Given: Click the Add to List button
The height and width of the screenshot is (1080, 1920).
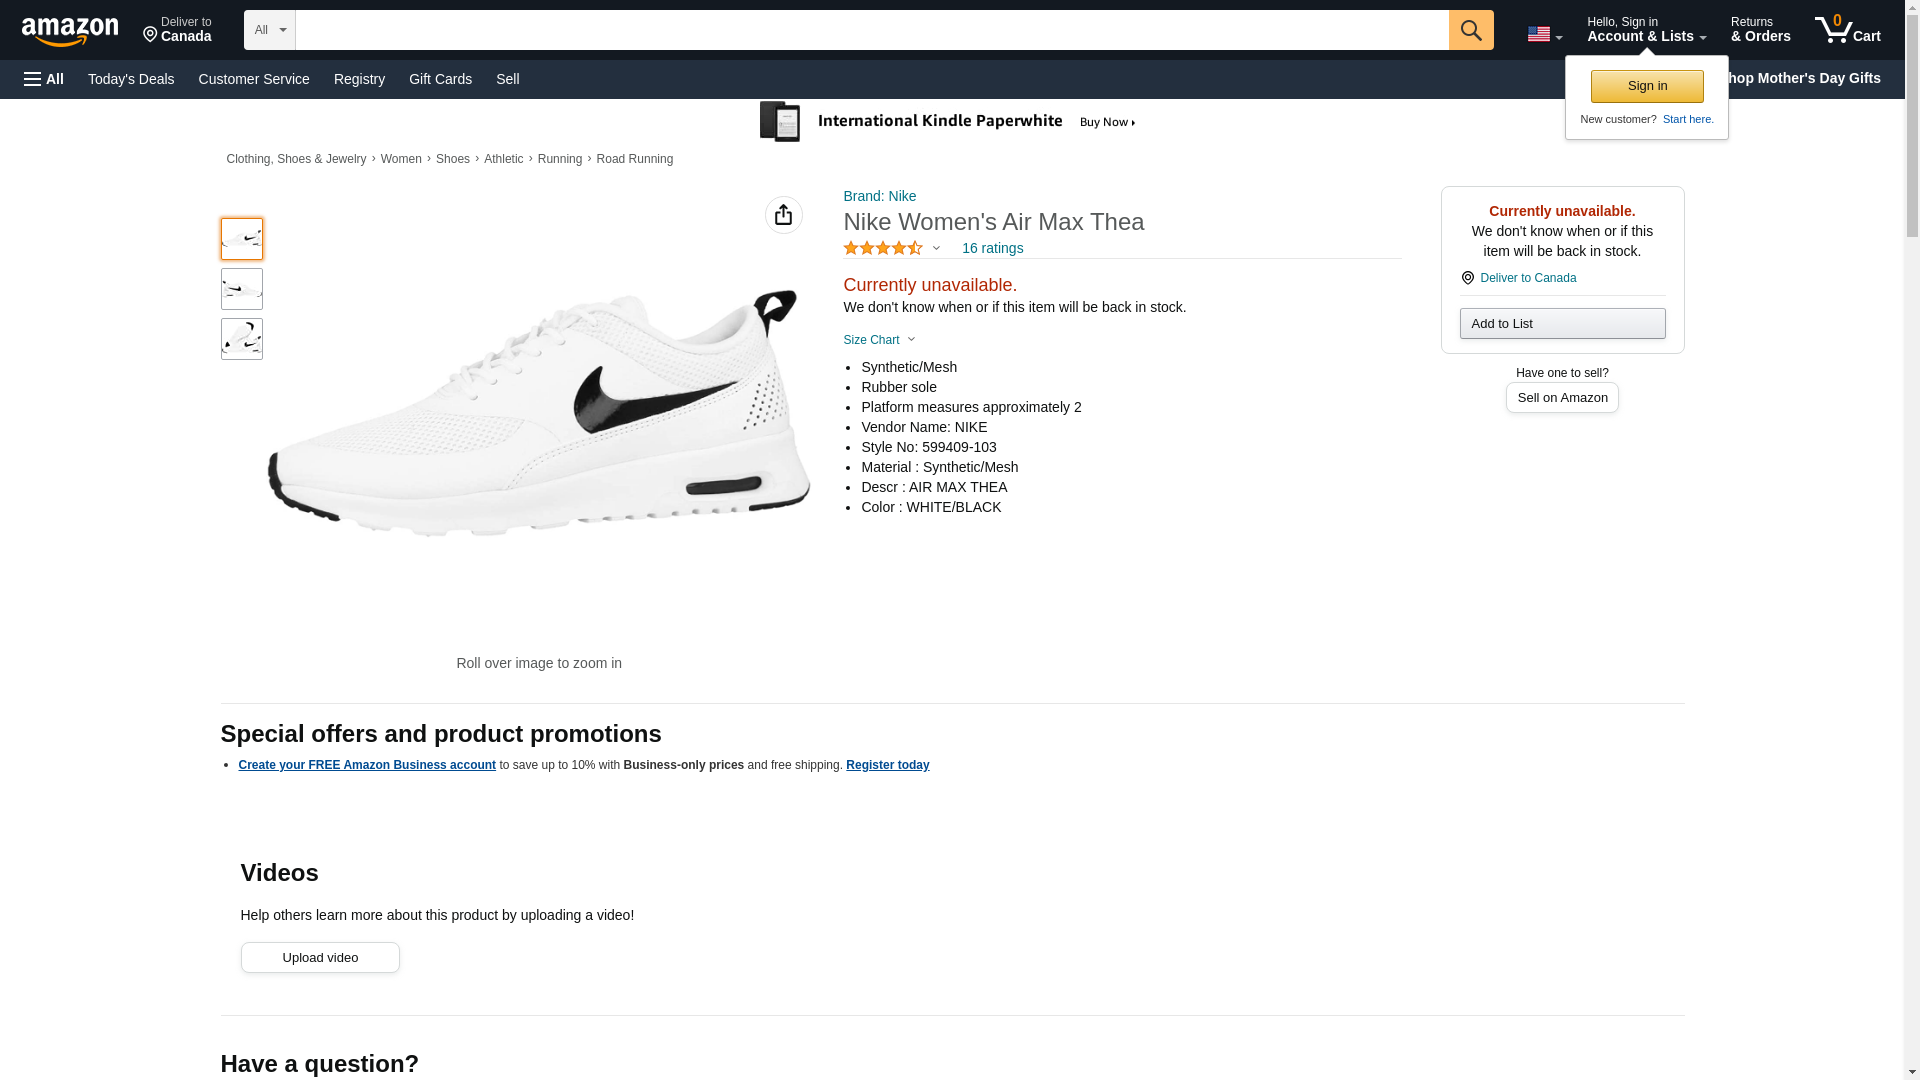Looking at the screenshot, I should click(1561, 323).
